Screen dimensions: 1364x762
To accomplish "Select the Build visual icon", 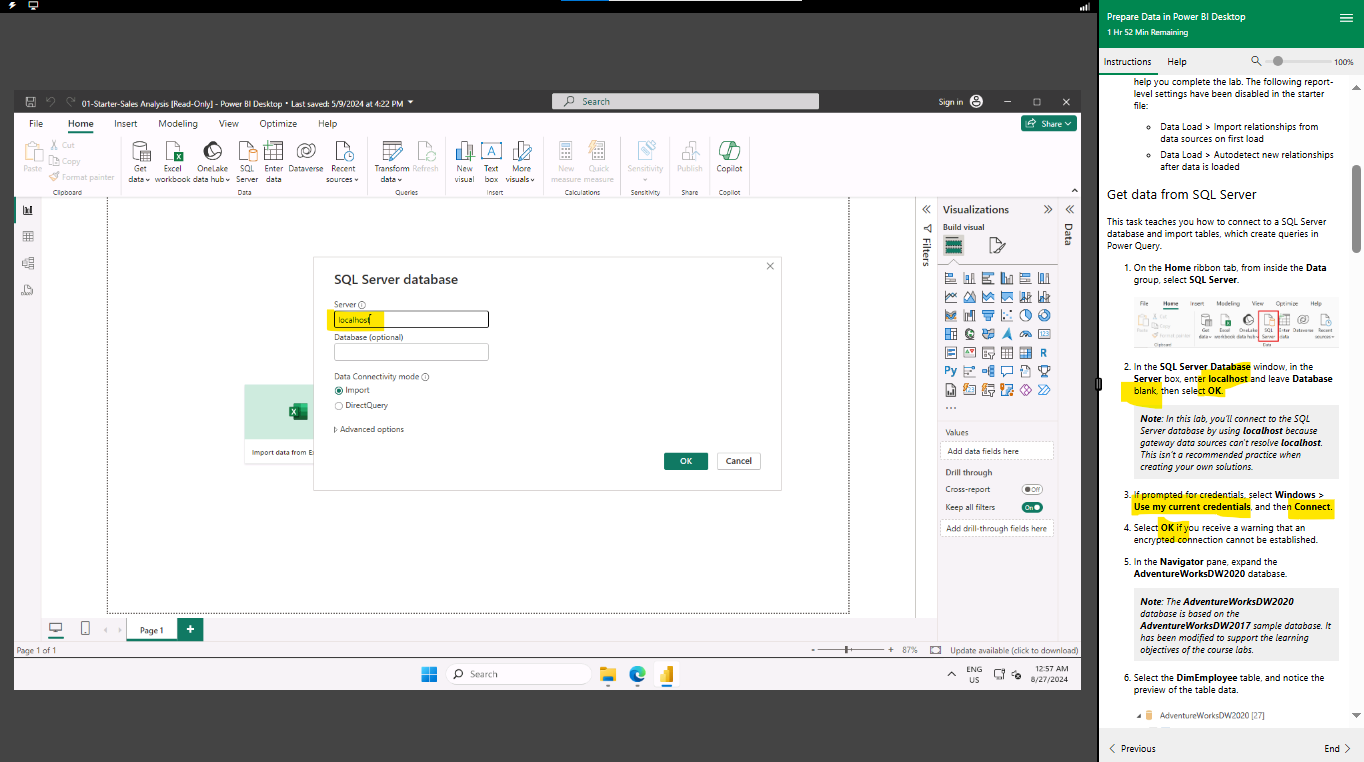I will click(954, 245).
